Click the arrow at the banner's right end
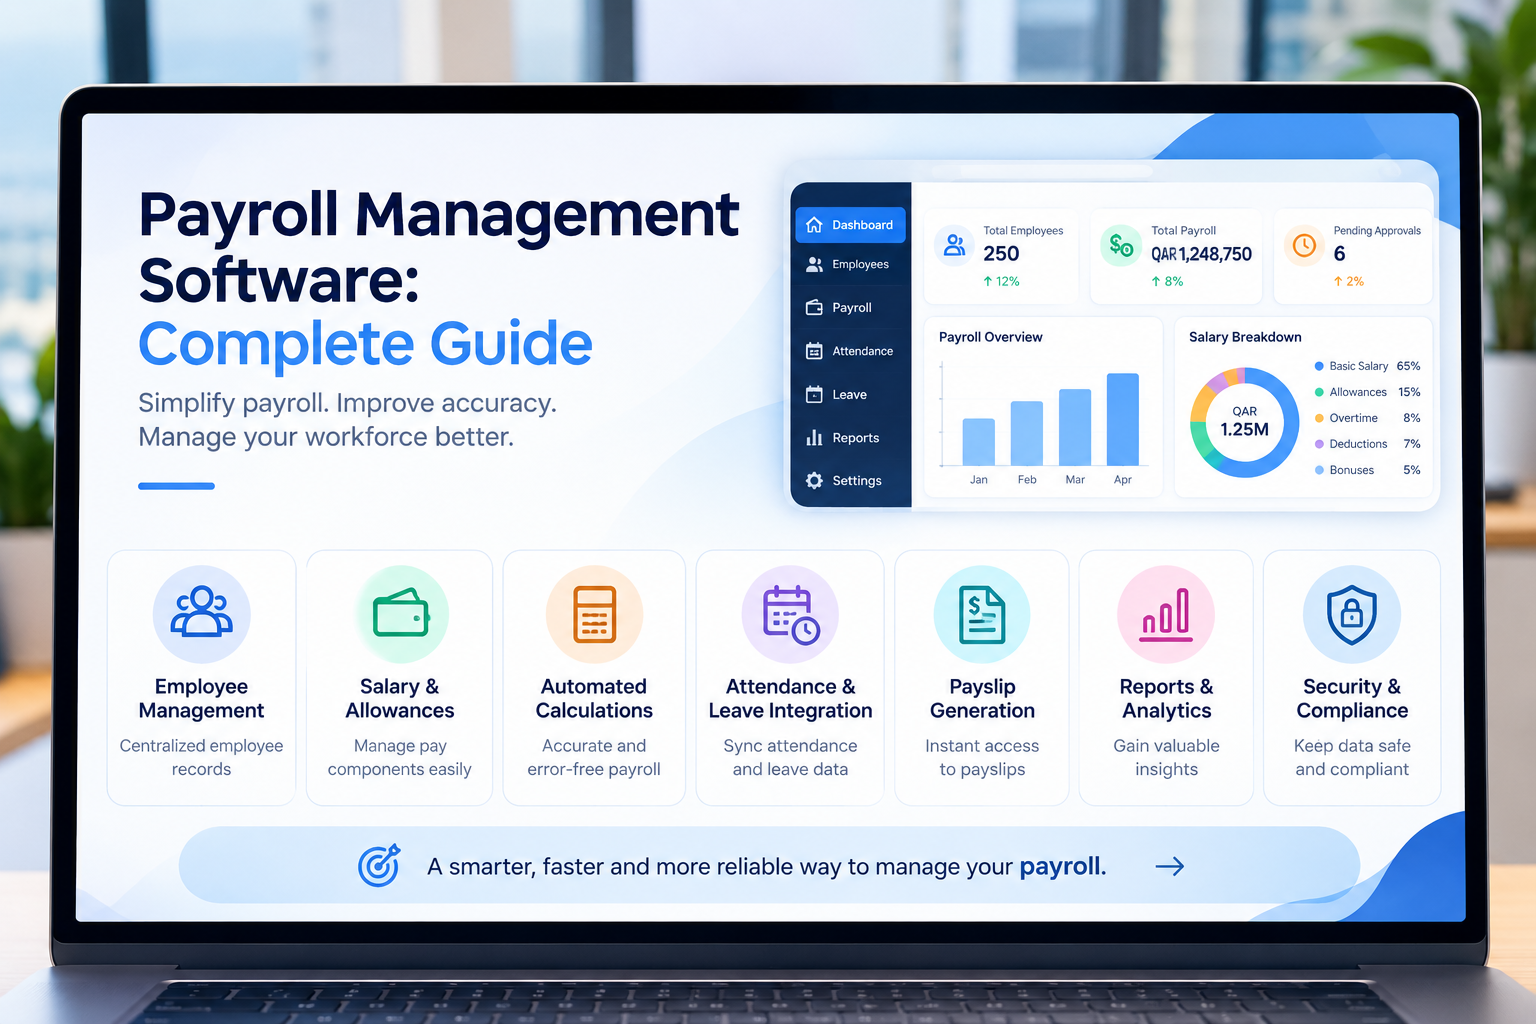 tap(1170, 866)
